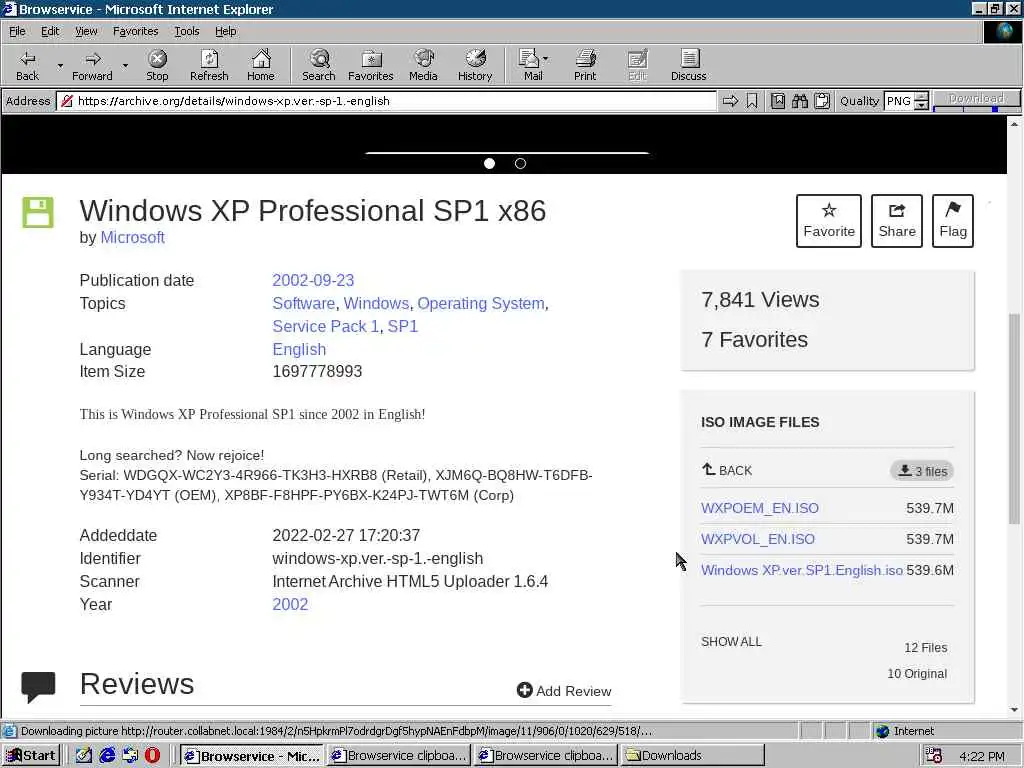The height and width of the screenshot is (768, 1024).
Task: Download WXPVOL_EN.ISO file
Action: click(x=758, y=539)
